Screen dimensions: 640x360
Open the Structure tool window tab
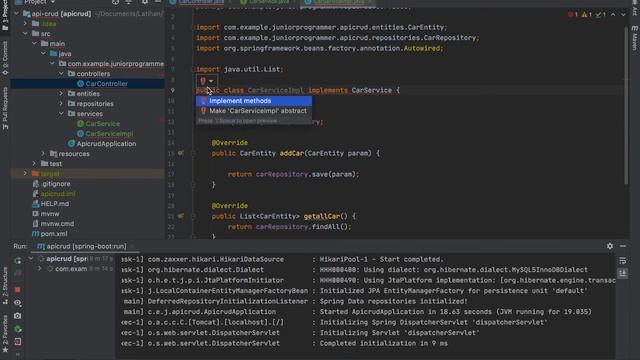(5, 286)
